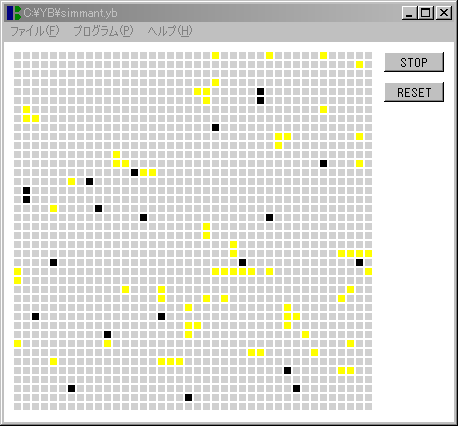458x426 pixels.
Task: Select the leftmost yellow cell in the grid's top row
Action: coord(215,55)
